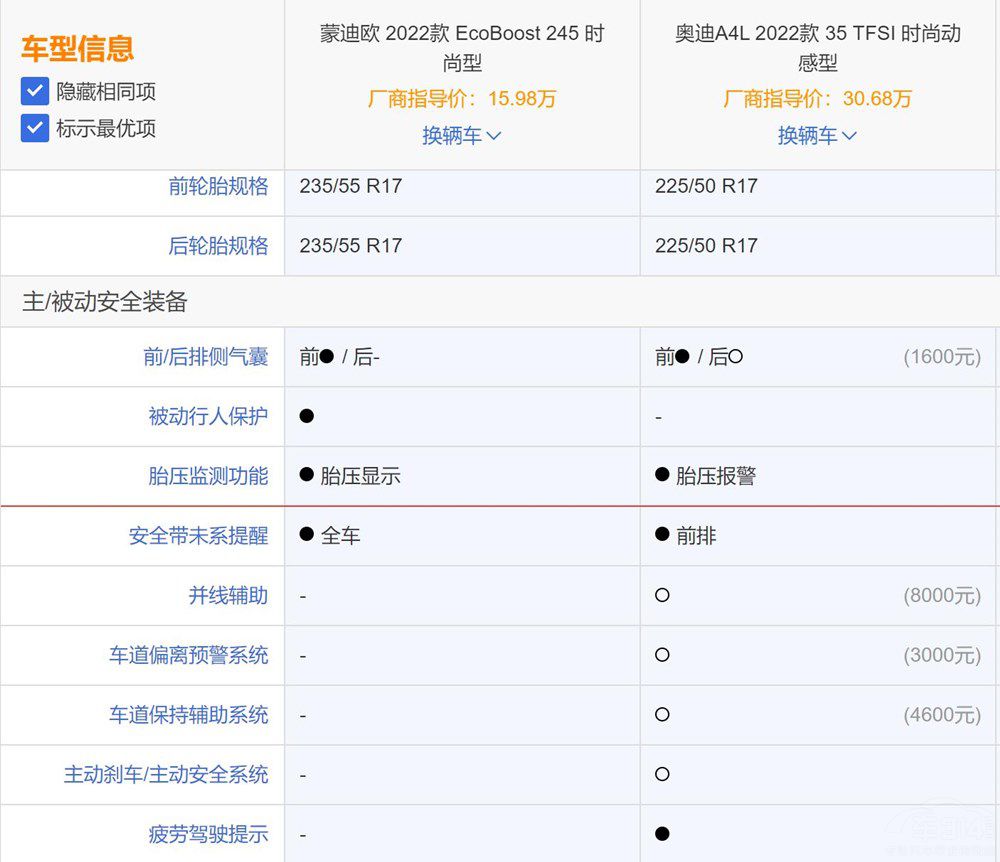Screen dimensions: 1000x862
Task: Uncheck the 隐藏相同项 checkbox
Action: click(x=35, y=92)
